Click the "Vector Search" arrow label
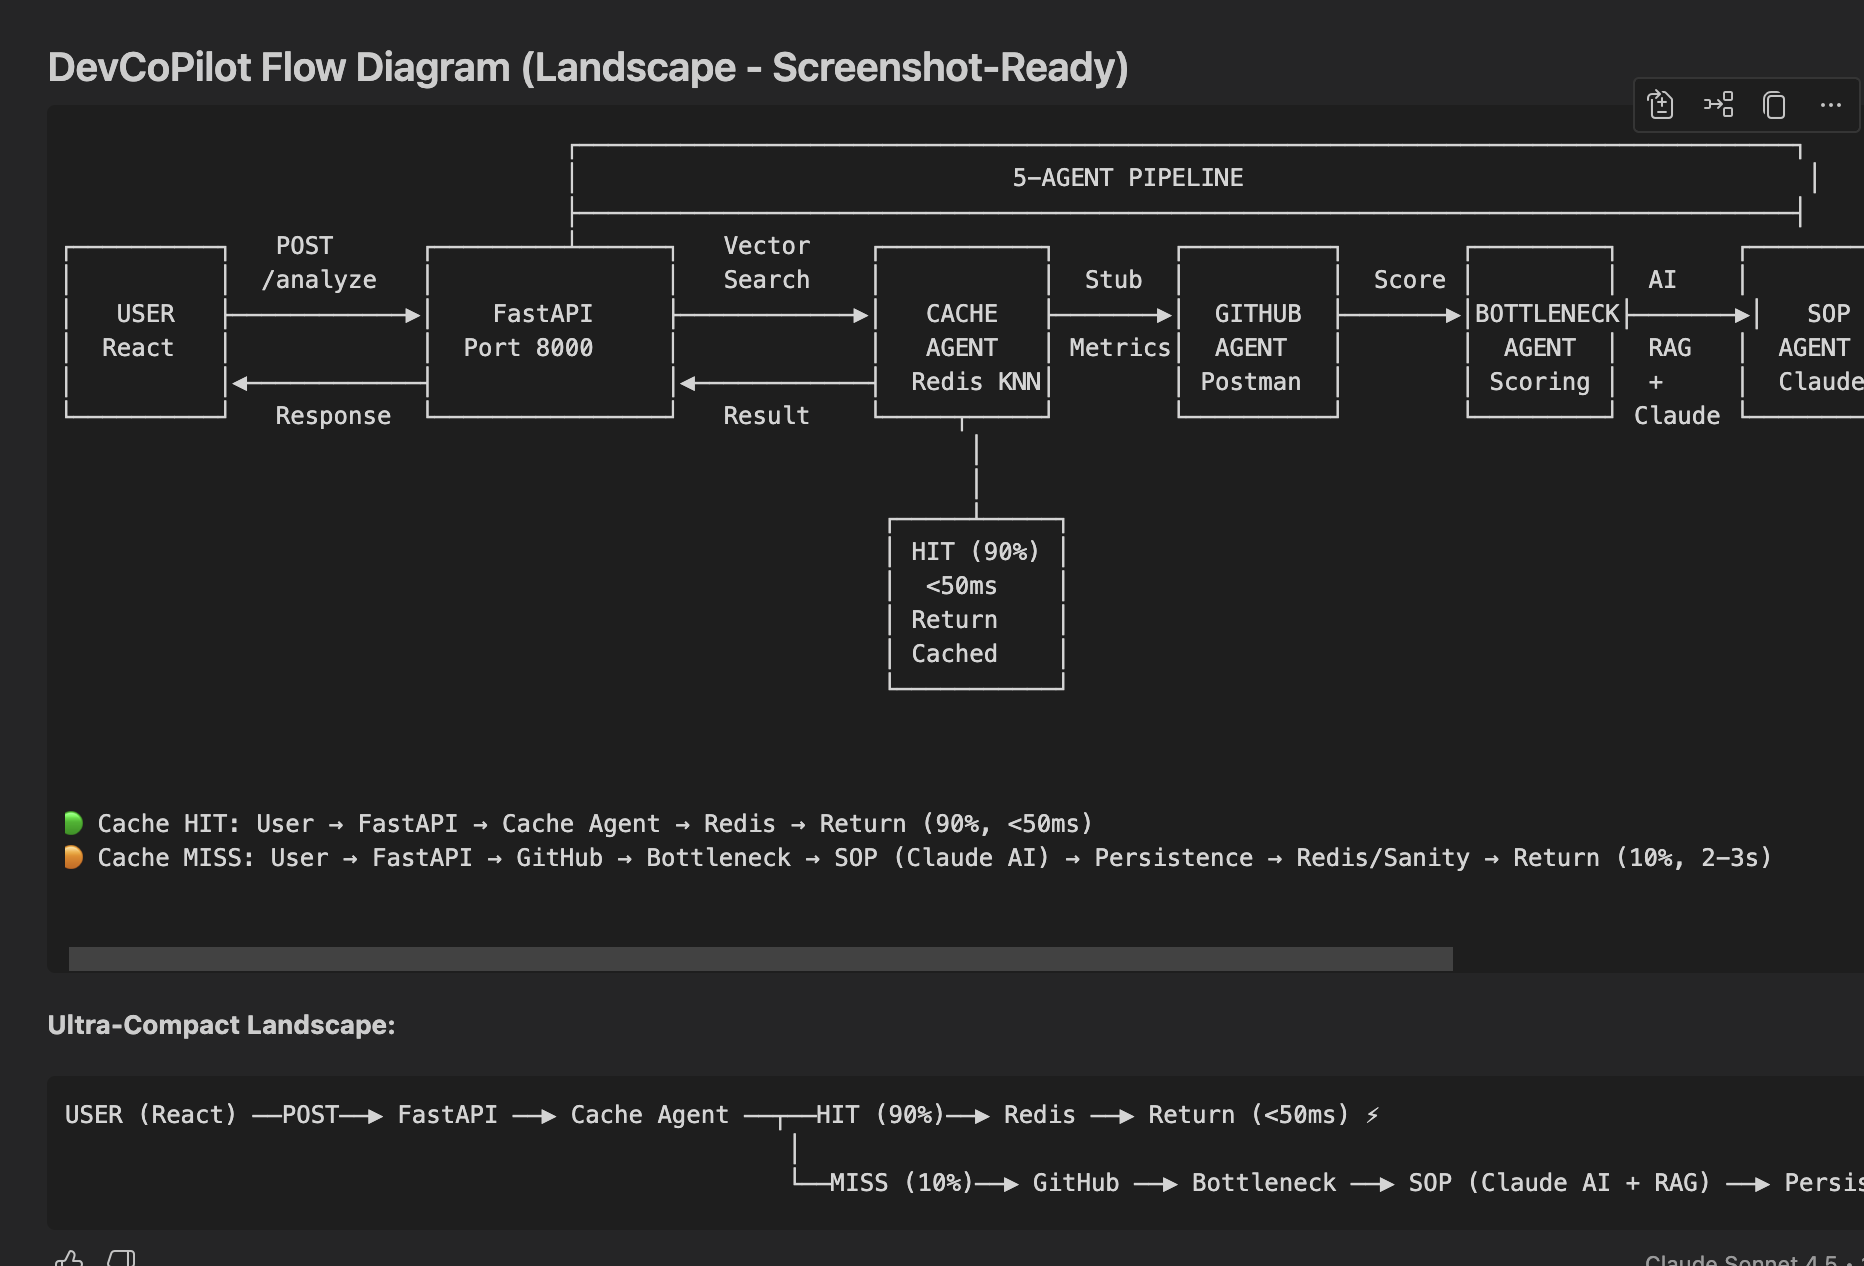Image resolution: width=1864 pixels, height=1266 pixels. click(767, 263)
